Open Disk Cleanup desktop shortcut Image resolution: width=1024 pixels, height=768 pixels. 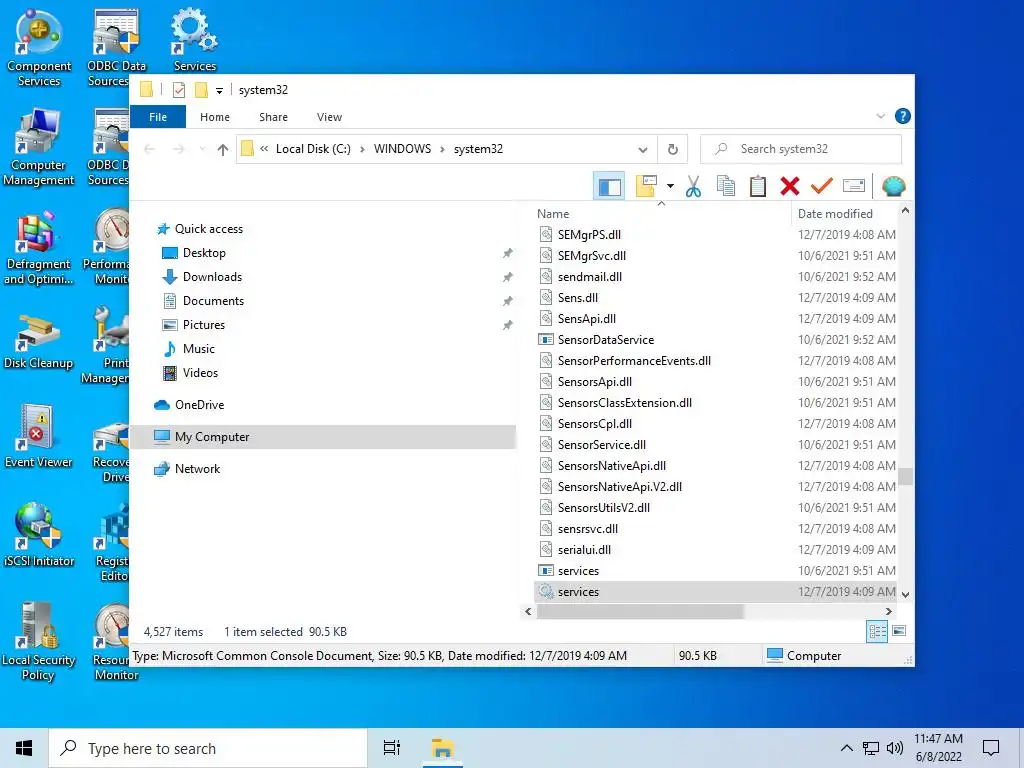click(39, 341)
